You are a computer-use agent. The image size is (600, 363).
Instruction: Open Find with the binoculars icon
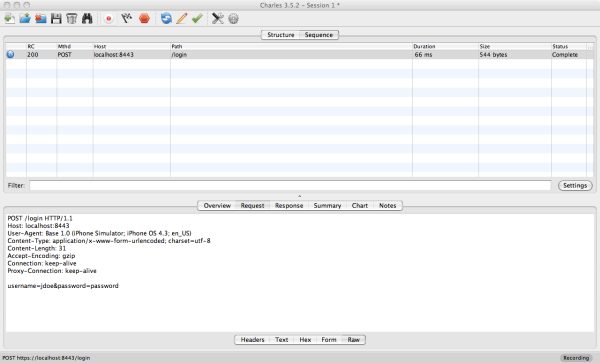(x=87, y=18)
